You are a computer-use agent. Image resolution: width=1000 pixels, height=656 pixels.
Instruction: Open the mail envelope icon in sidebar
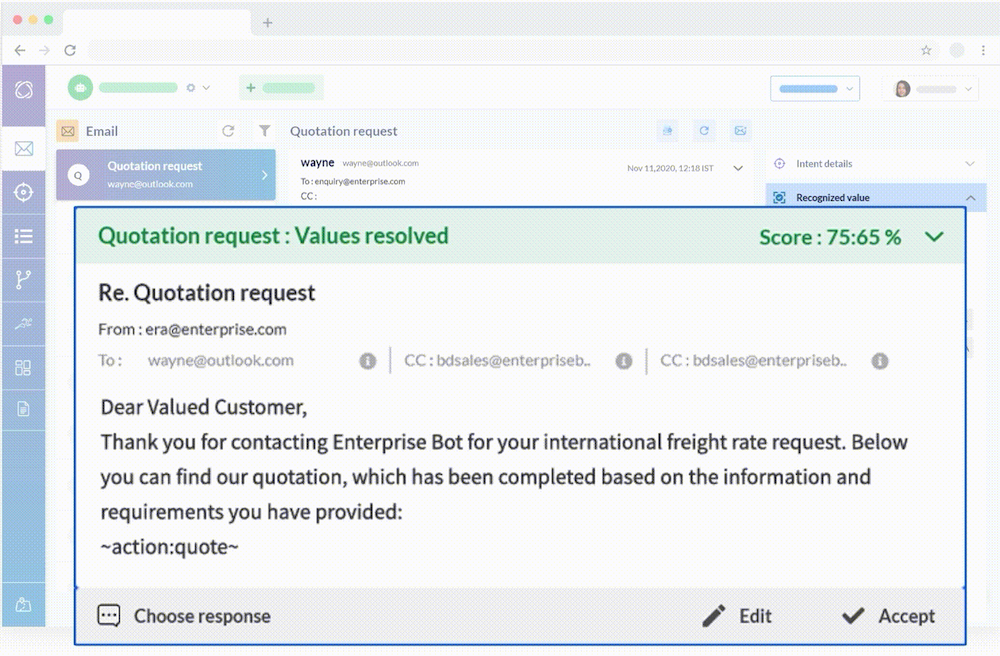pos(24,149)
